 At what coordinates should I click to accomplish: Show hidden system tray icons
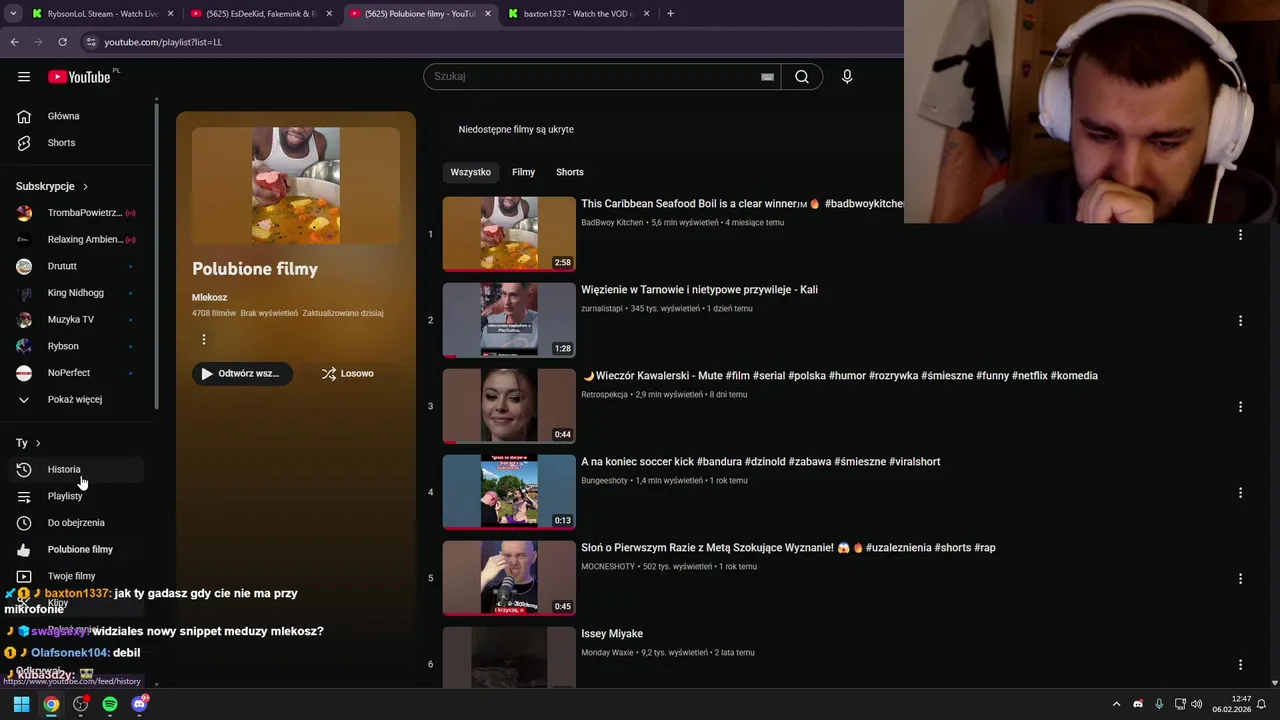(1117, 704)
